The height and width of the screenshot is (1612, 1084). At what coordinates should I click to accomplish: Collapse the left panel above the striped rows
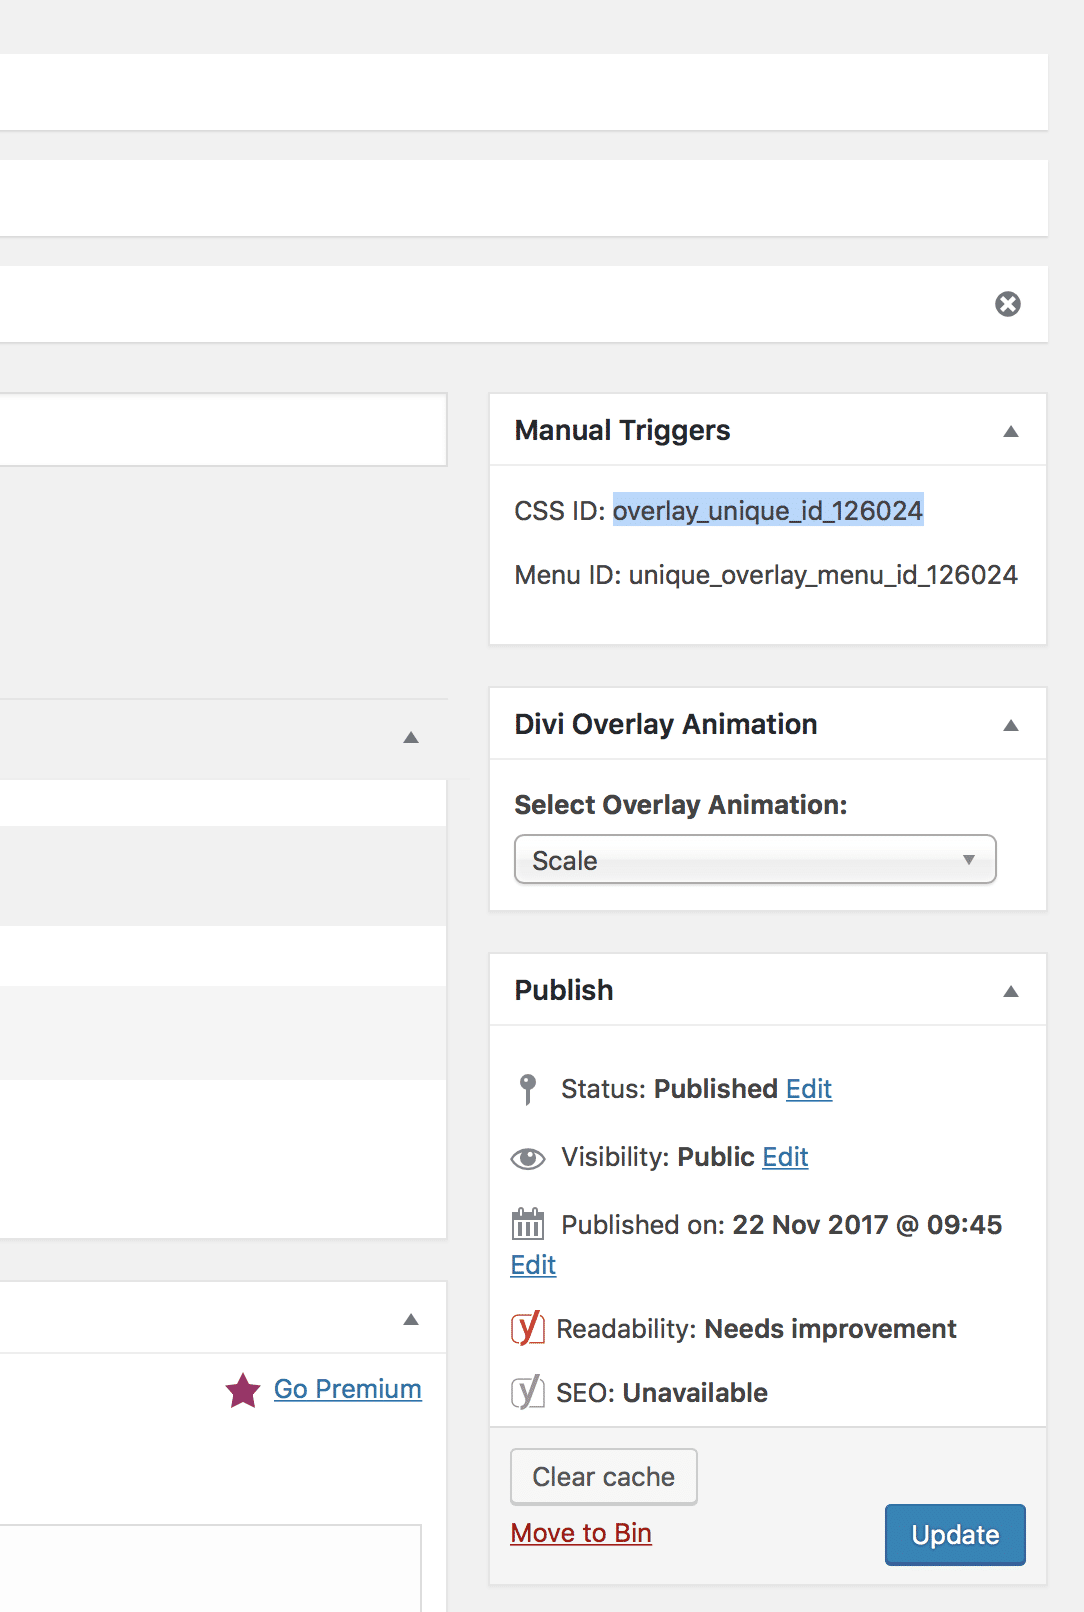tap(411, 737)
